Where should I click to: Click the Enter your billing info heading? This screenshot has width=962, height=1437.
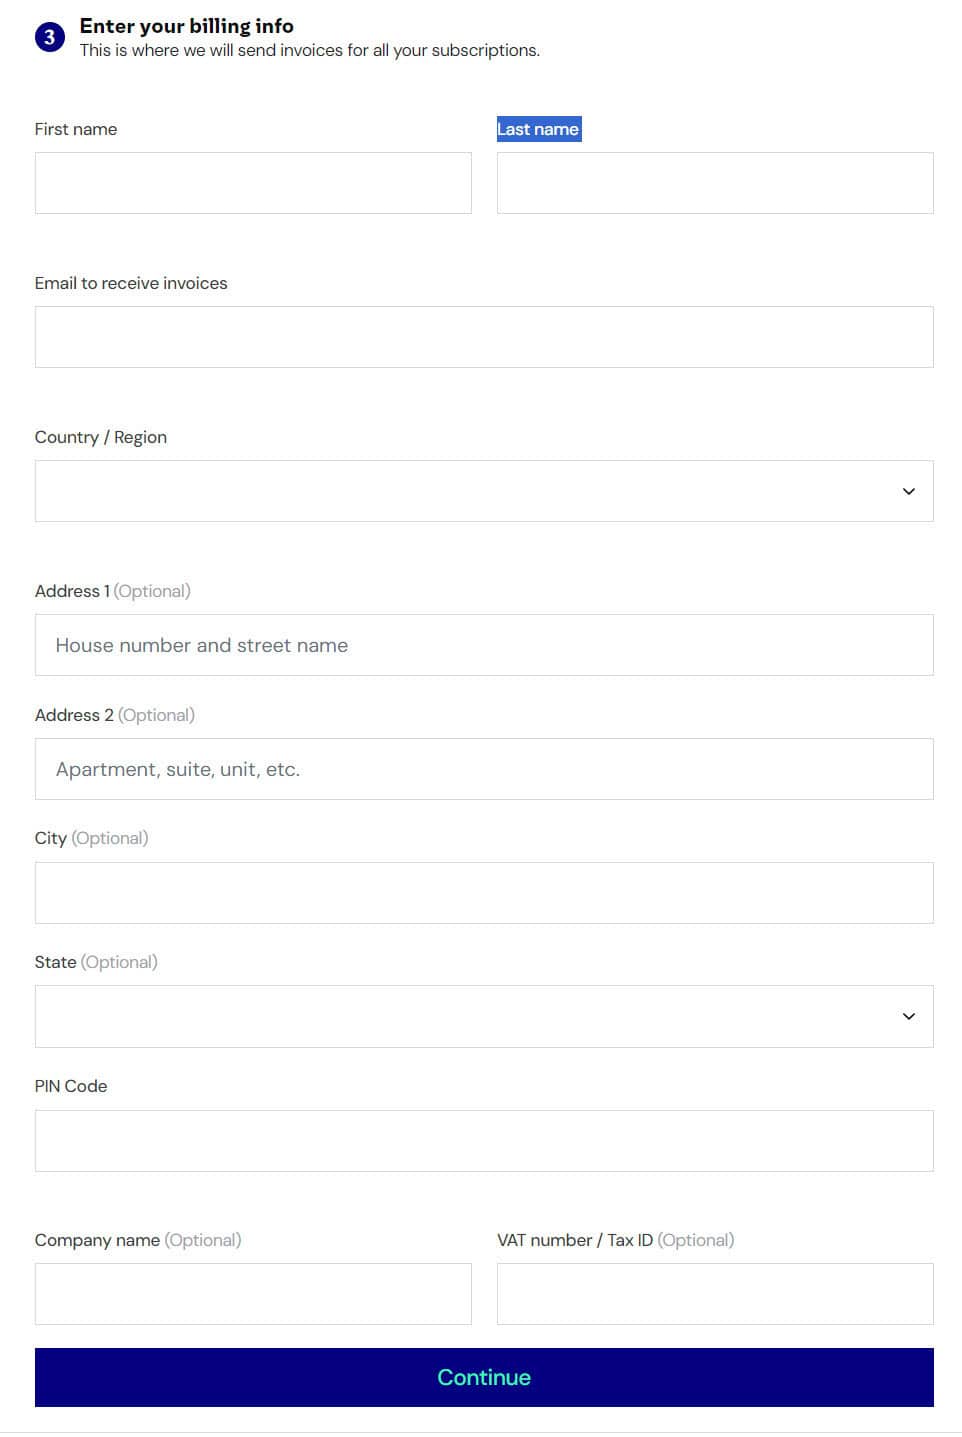tap(187, 26)
